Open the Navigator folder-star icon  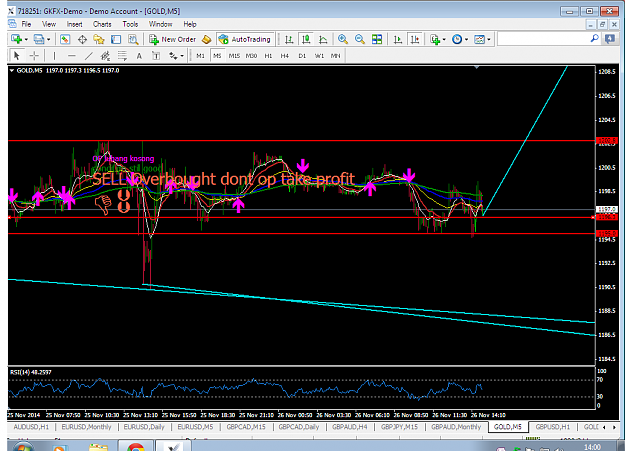pyautogui.click(x=99, y=39)
